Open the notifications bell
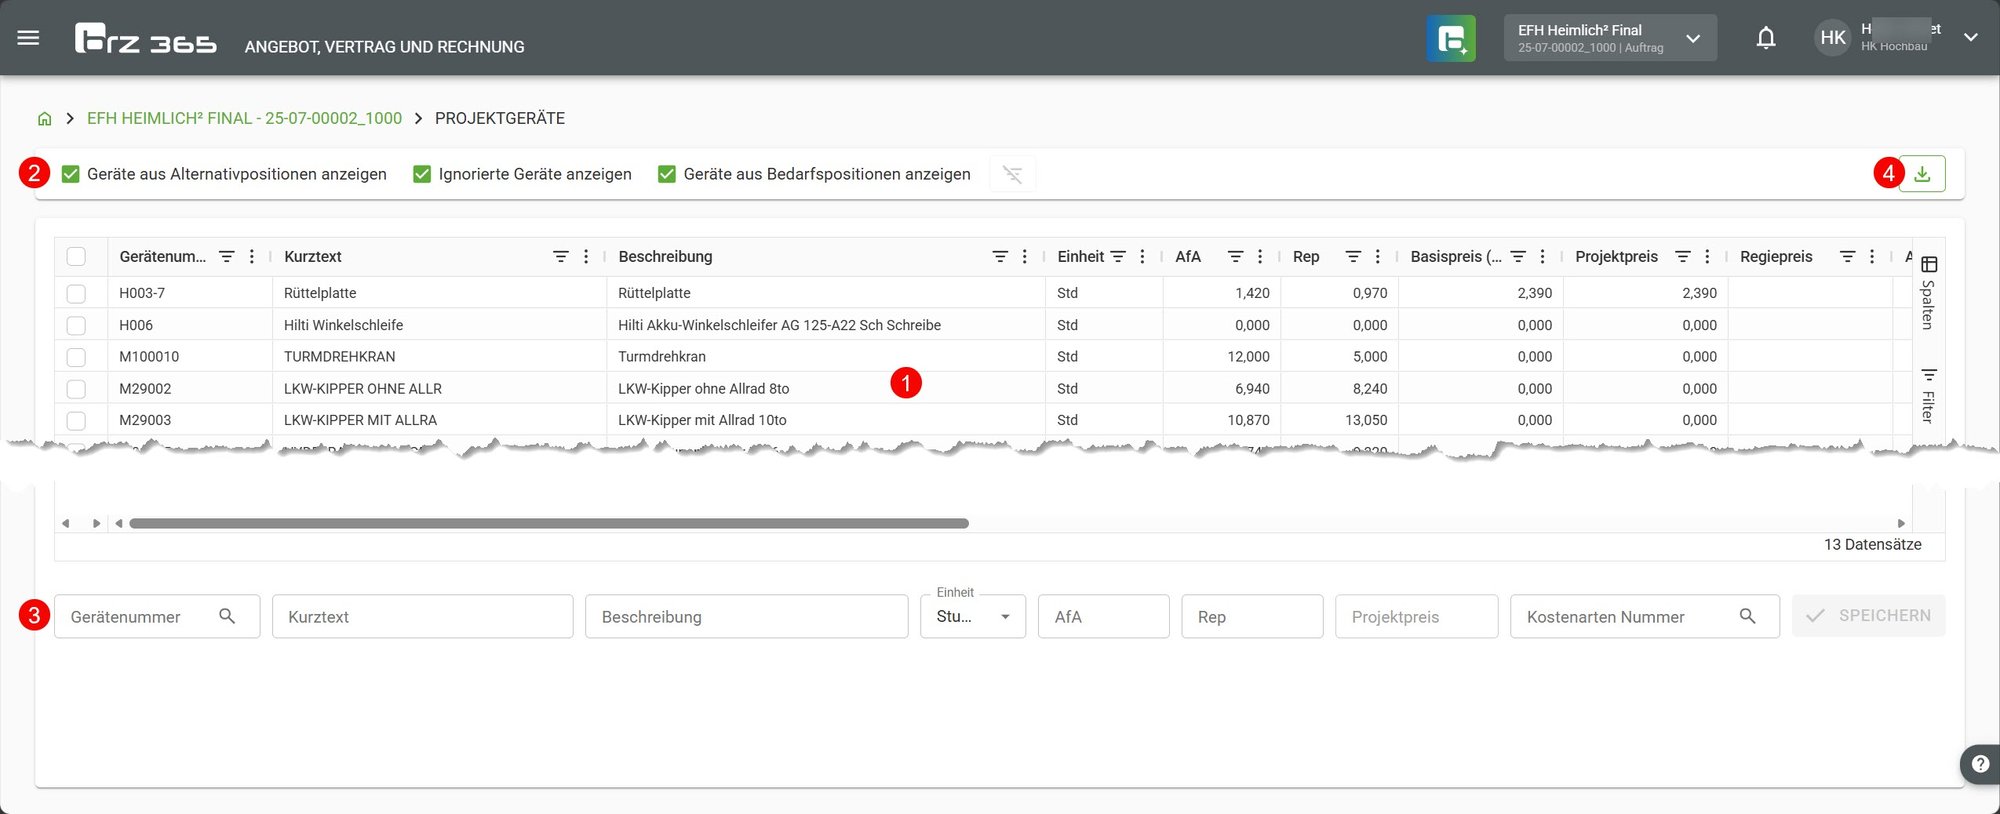Screen dimensions: 2000x814 coord(1766,38)
